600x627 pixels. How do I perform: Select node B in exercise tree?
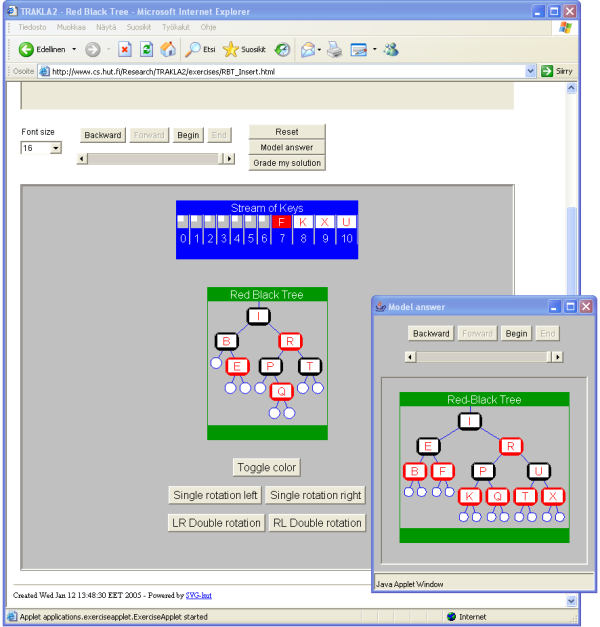coord(226,341)
